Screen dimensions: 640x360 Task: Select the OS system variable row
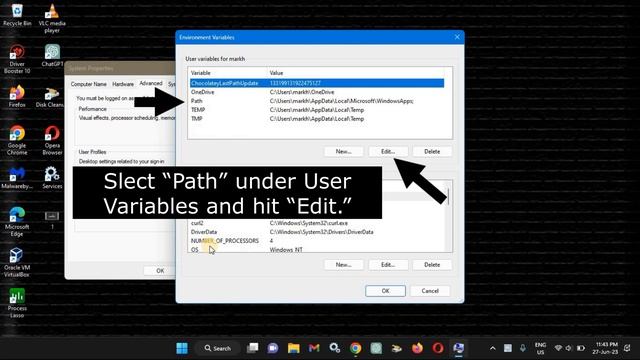(x=317, y=249)
